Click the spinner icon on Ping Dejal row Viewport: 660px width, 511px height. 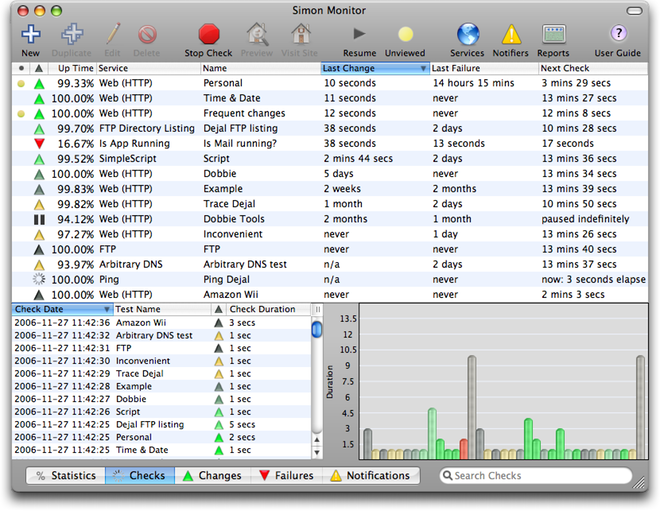[39, 279]
